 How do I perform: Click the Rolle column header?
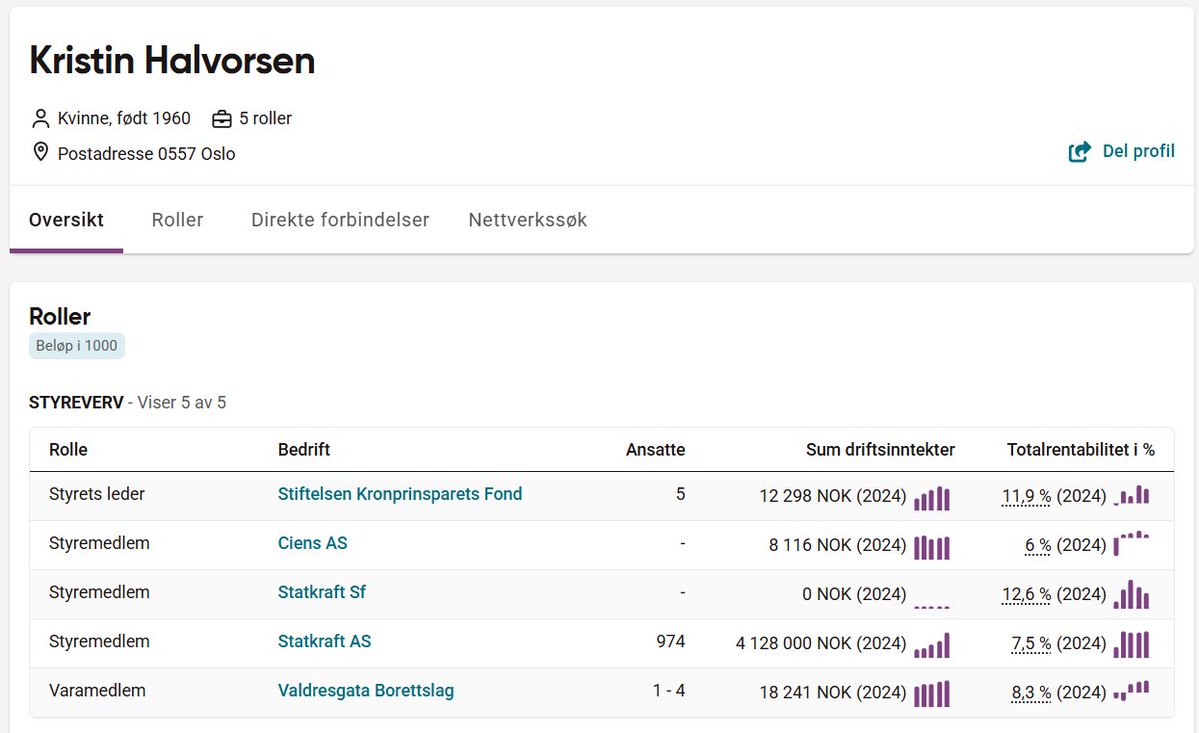tap(68, 449)
